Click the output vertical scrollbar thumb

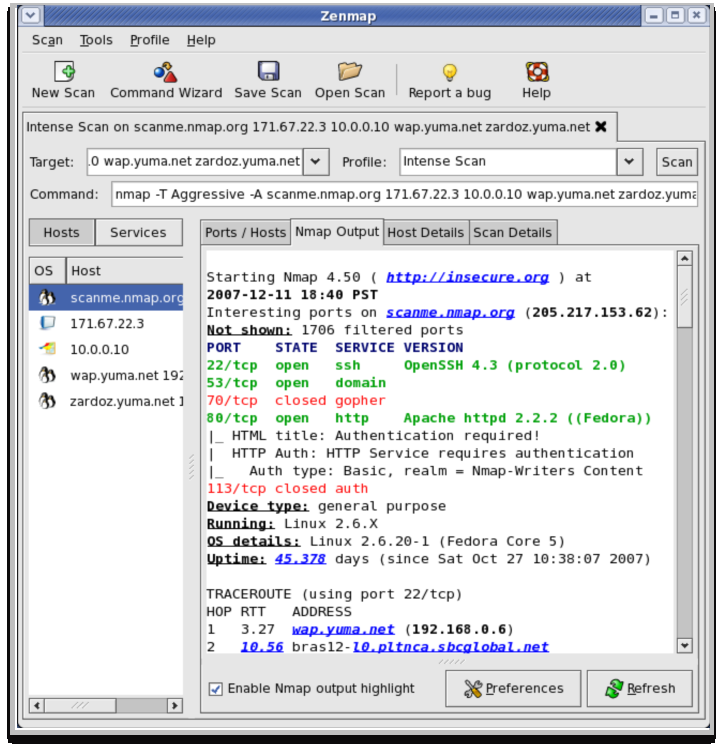[x=685, y=297]
